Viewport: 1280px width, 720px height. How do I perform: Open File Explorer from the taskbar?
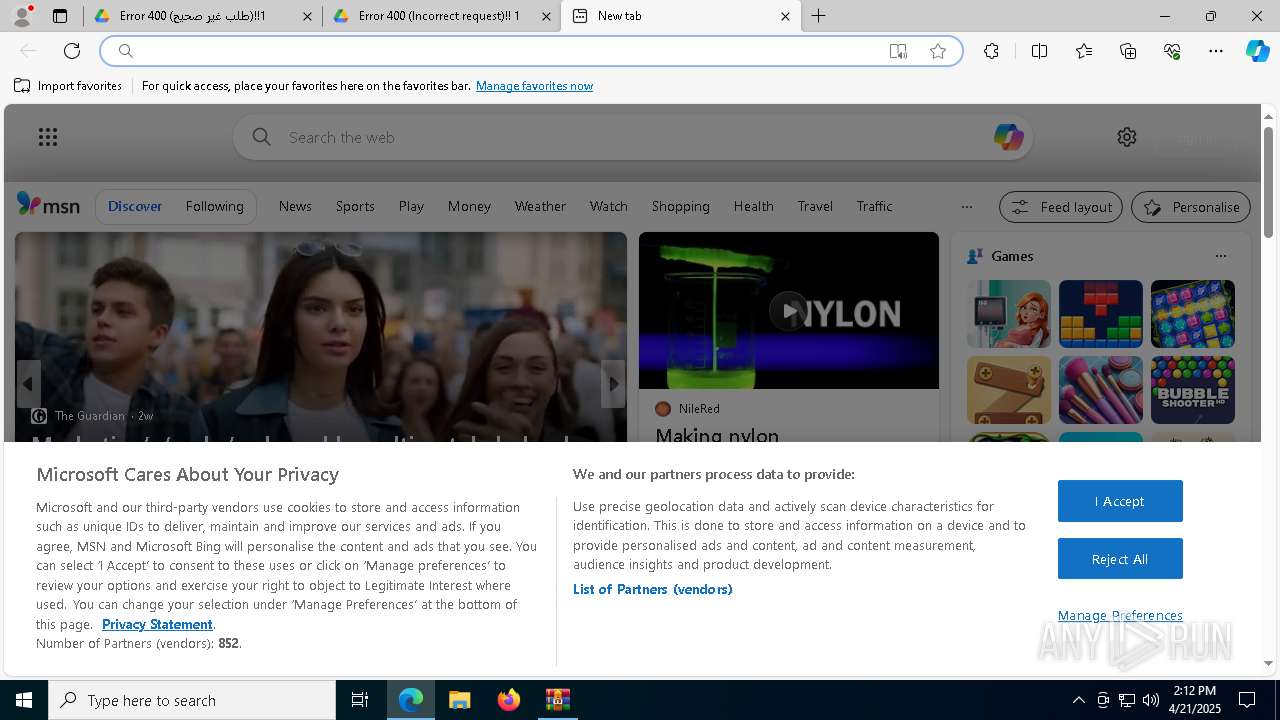pyautogui.click(x=459, y=700)
